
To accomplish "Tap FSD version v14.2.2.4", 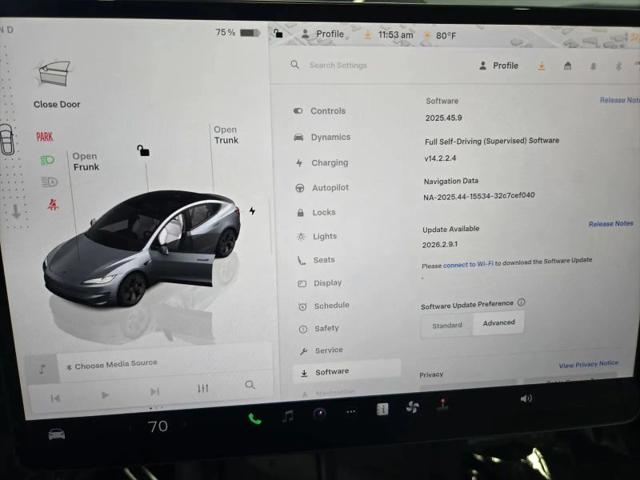I will click(x=440, y=158).
